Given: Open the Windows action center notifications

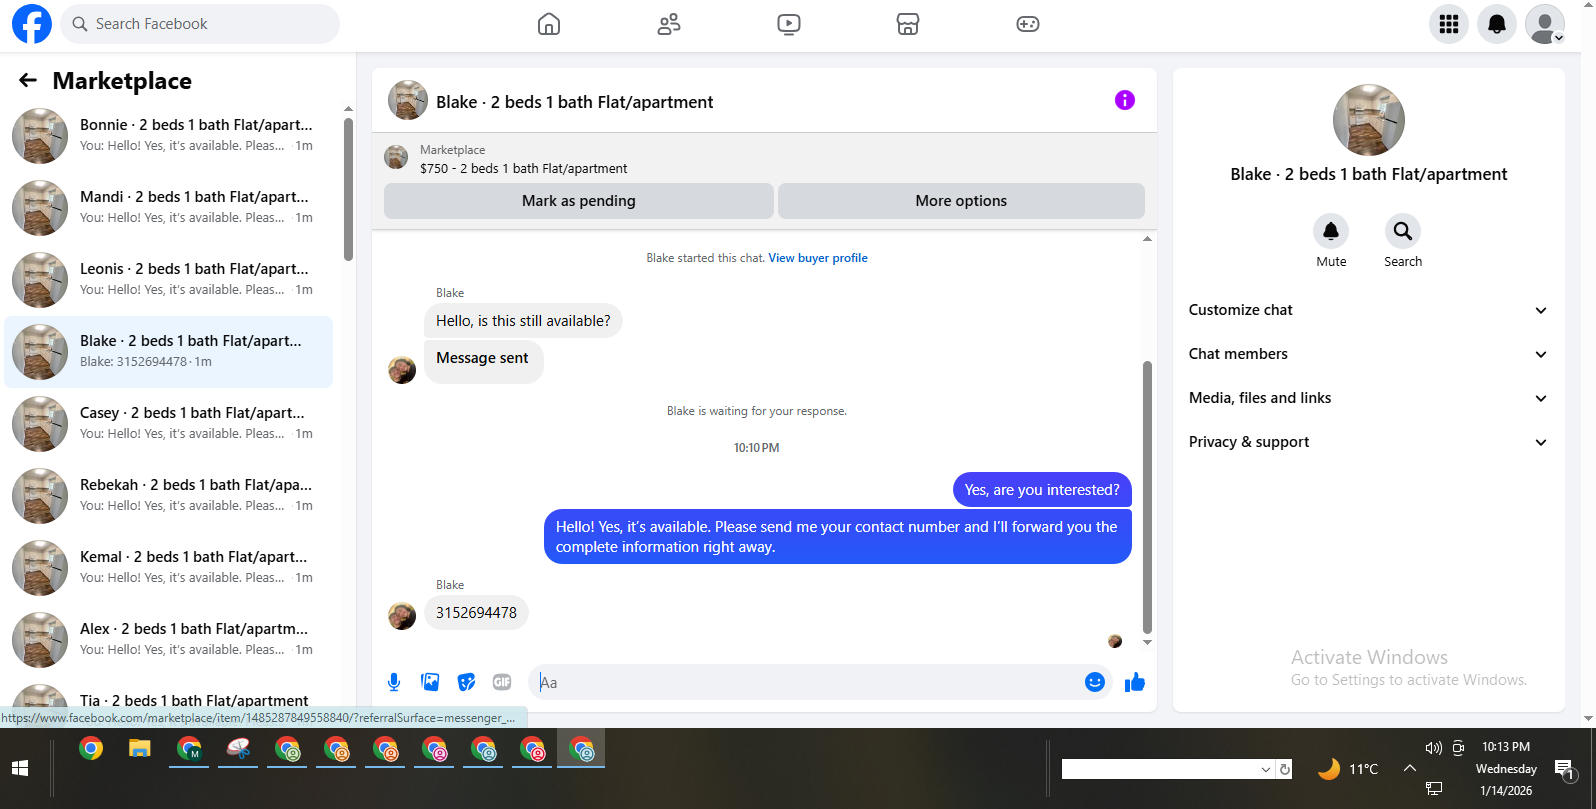Looking at the screenshot, I should (1565, 769).
